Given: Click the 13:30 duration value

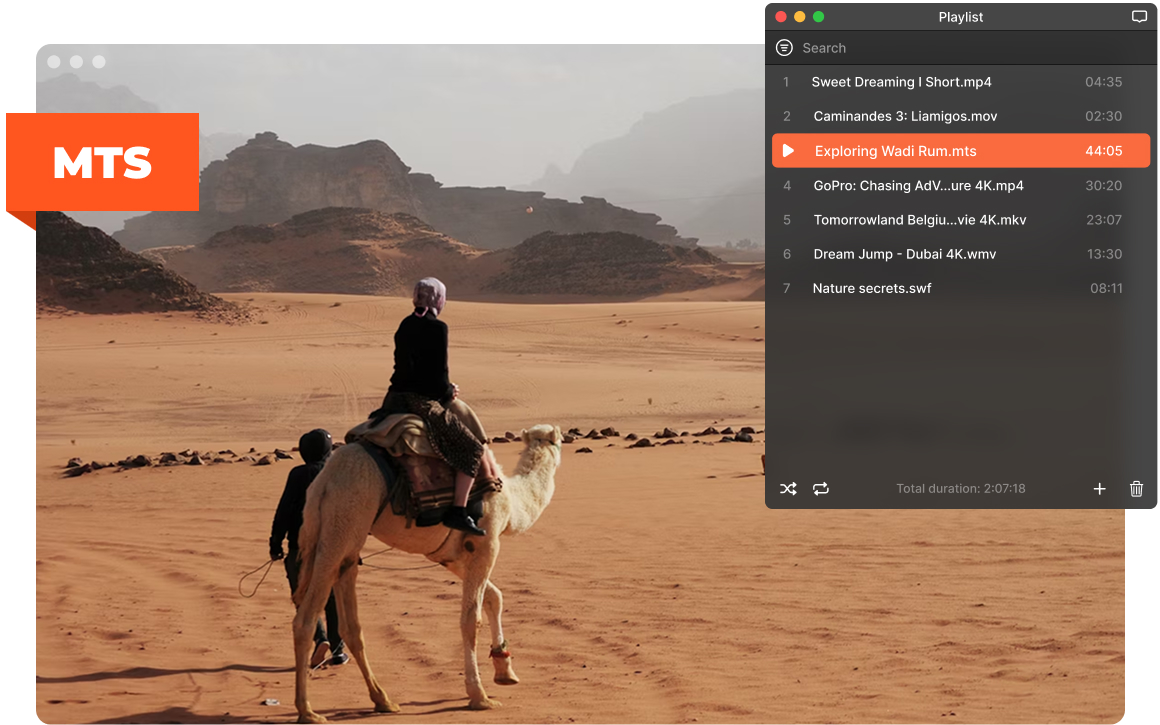Looking at the screenshot, I should [1104, 254].
